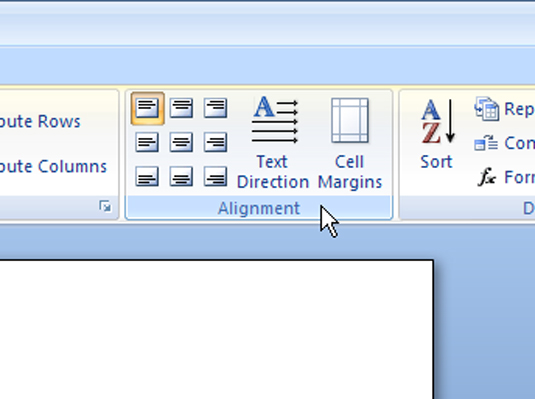The image size is (535, 399).
Task: Click the Sort A-Z button
Action: [x=437, y=133]
